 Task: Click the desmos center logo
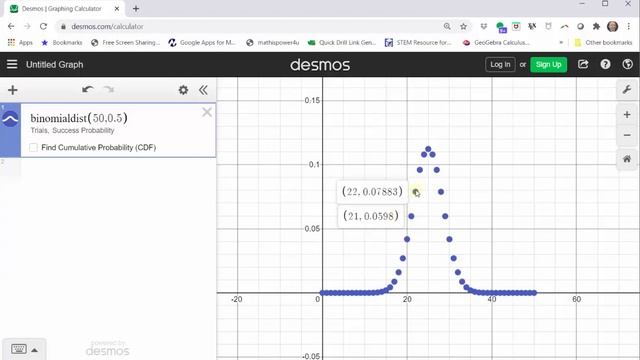(320, 65)
